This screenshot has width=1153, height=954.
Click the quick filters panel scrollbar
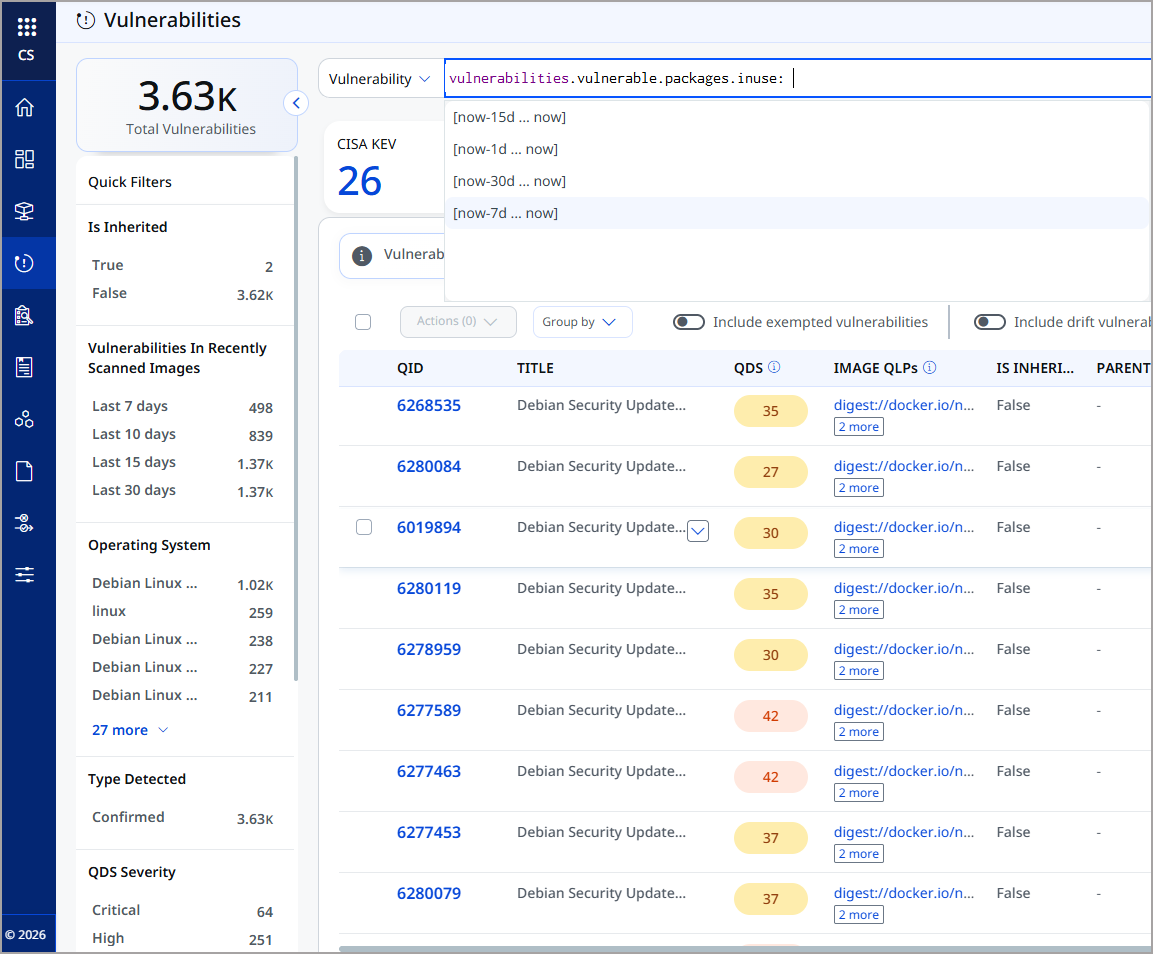296,419
